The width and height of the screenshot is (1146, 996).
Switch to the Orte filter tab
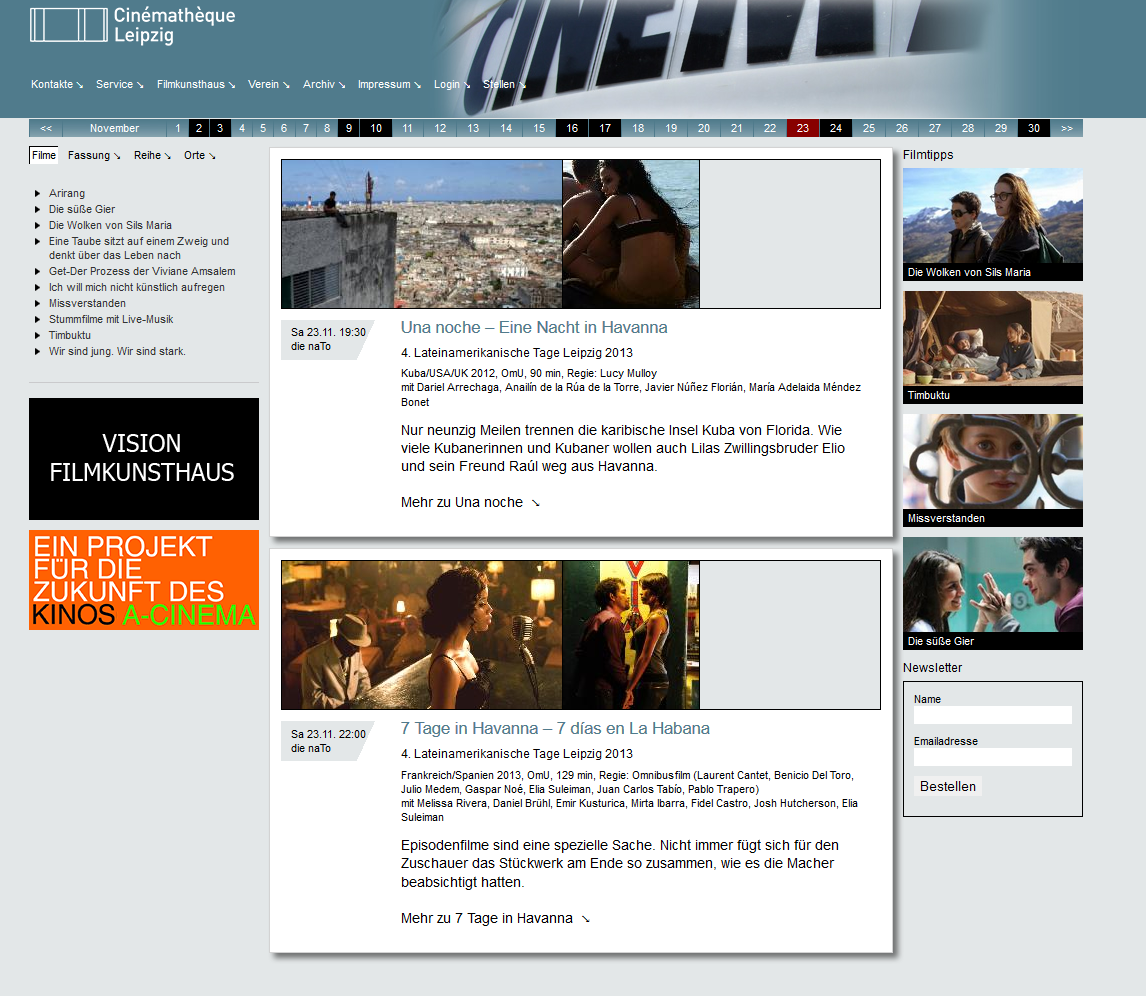[199, 156]
